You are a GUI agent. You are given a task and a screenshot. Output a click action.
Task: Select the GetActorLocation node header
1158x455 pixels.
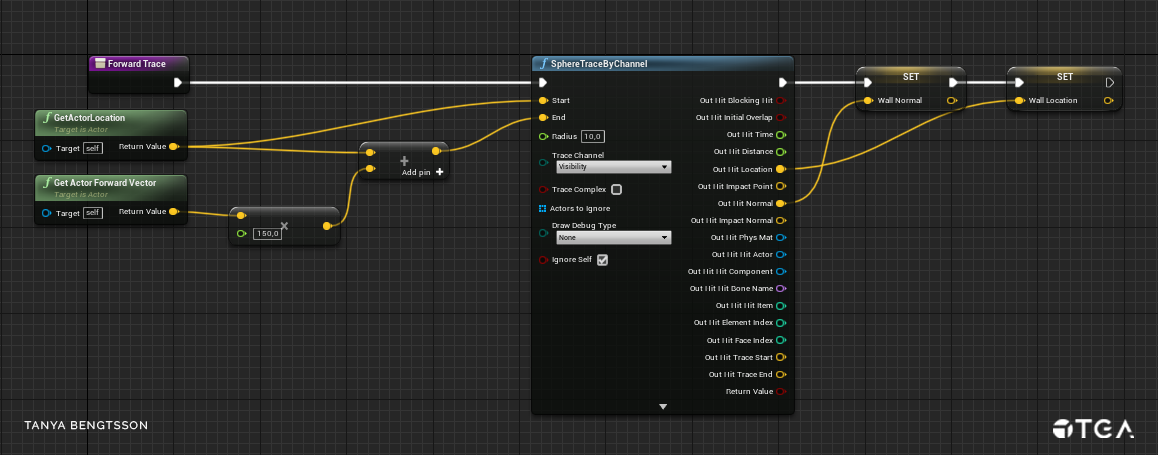[x=111, y=122]
